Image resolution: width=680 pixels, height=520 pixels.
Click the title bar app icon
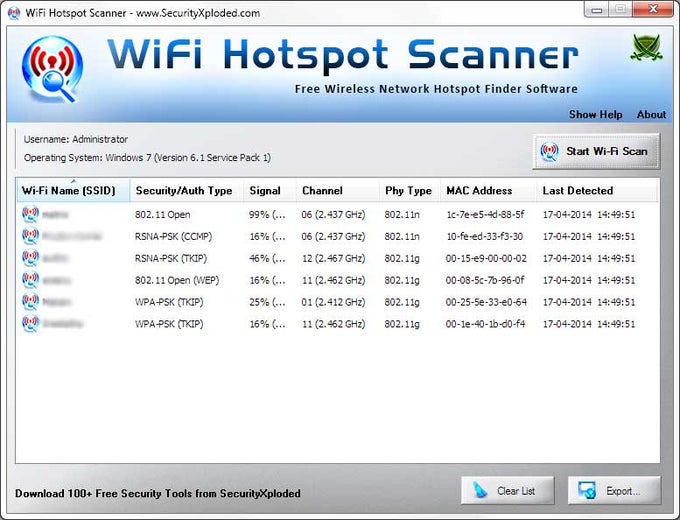14,13
